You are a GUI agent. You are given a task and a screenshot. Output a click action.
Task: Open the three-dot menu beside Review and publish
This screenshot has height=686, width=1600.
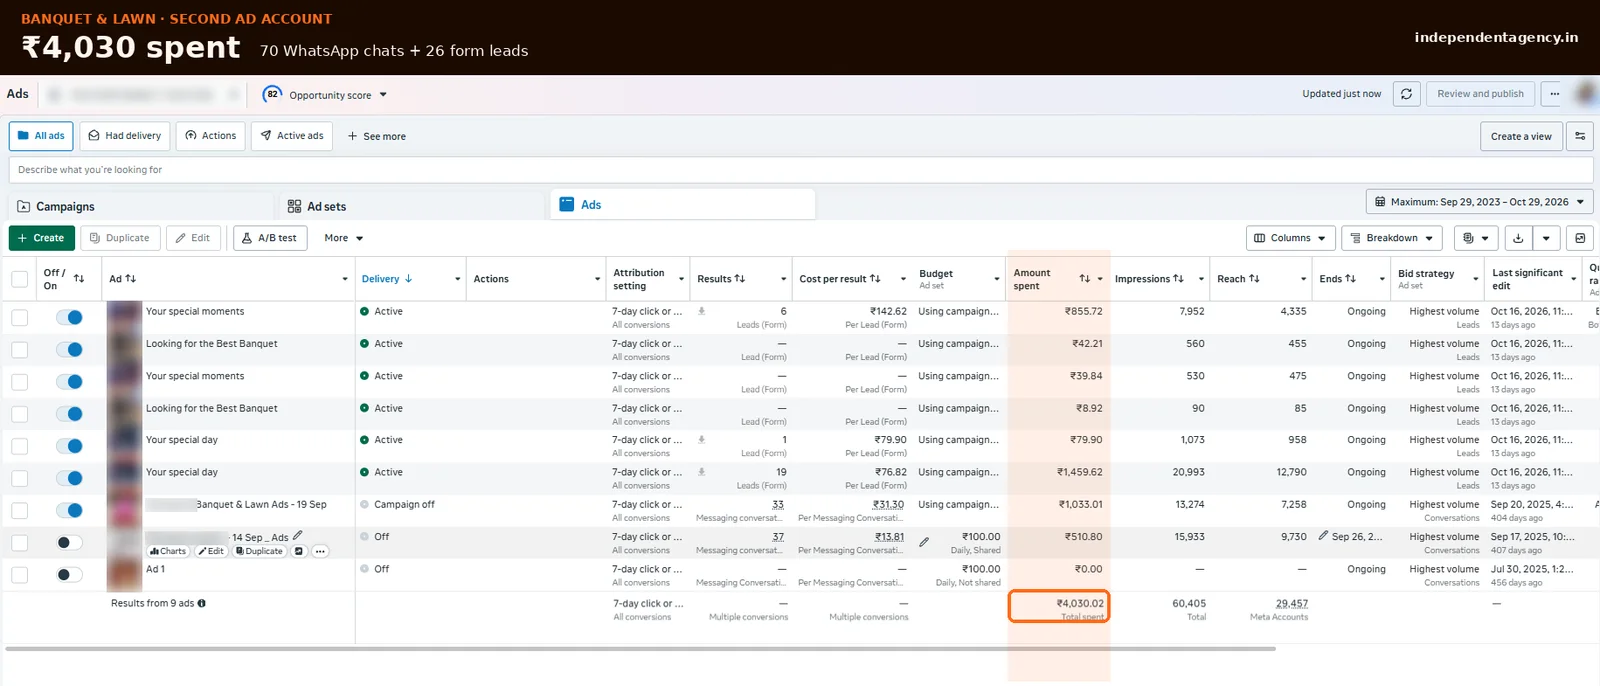tap(1554, 94)
